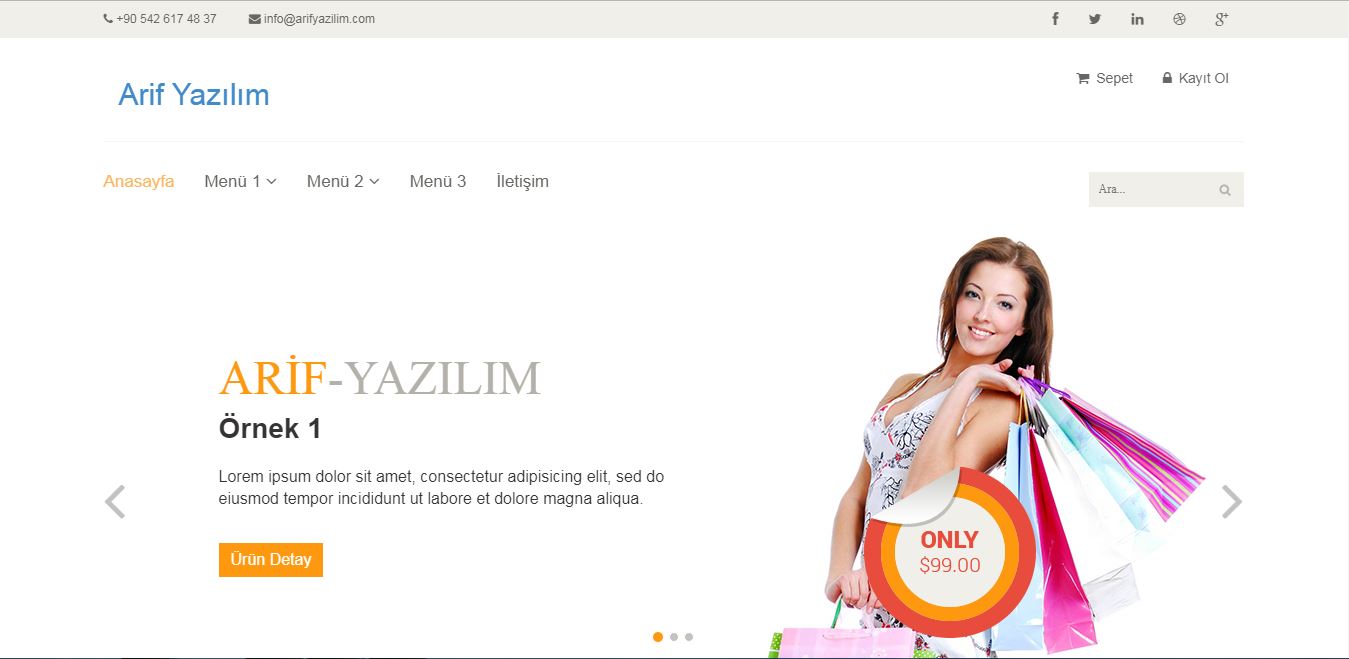The image size is (1349, 659).
Task: Click the Ürün Detay button
Action: [x=270, y=560]
